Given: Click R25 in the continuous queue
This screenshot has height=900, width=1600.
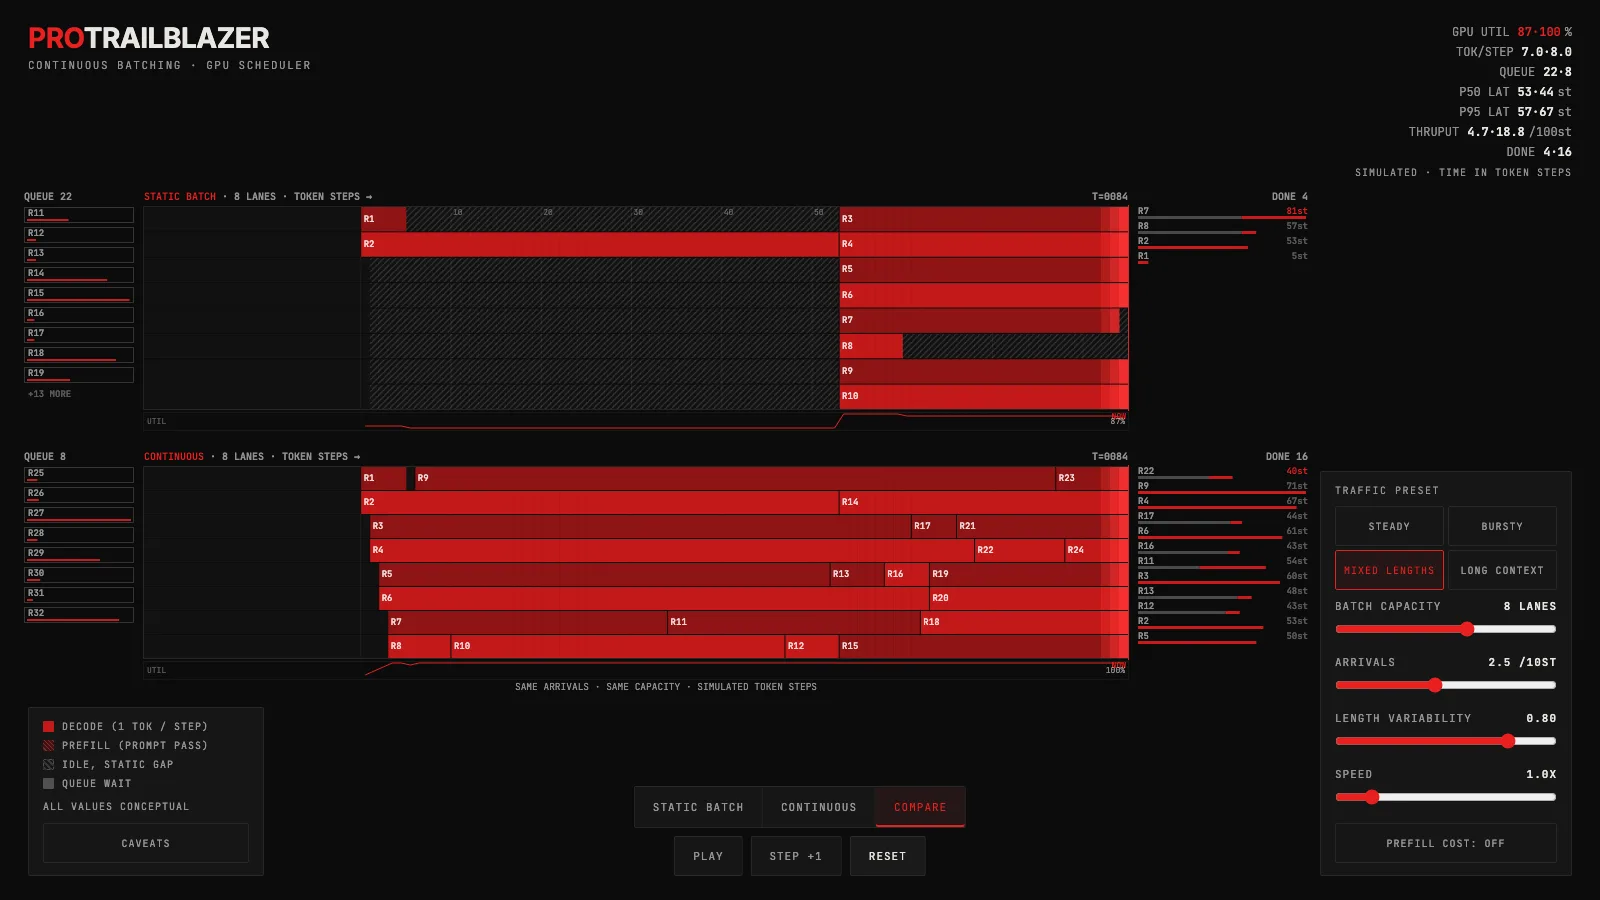Looking at the screenshot, I should [x=79, y=475].
